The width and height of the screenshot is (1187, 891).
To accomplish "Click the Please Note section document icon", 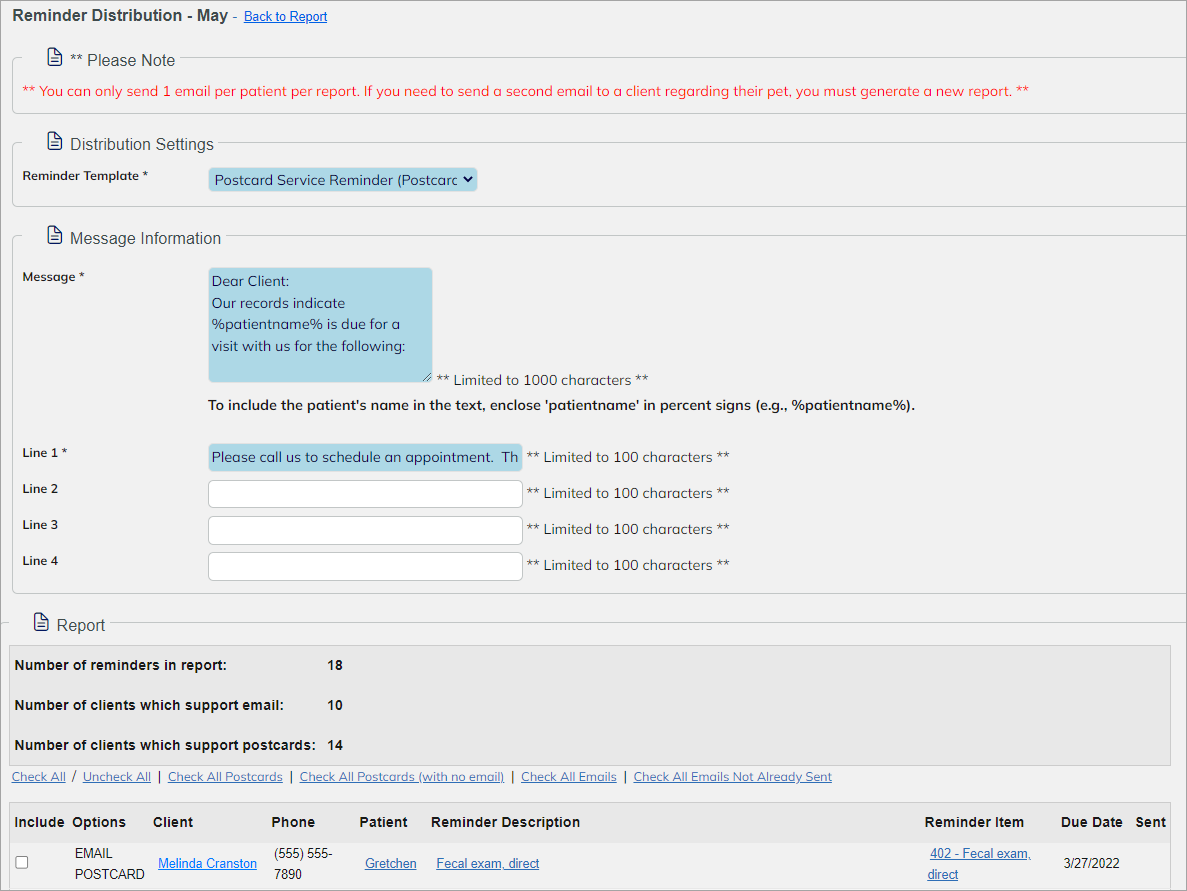I will pyautogui.click(x=55, y=58).
